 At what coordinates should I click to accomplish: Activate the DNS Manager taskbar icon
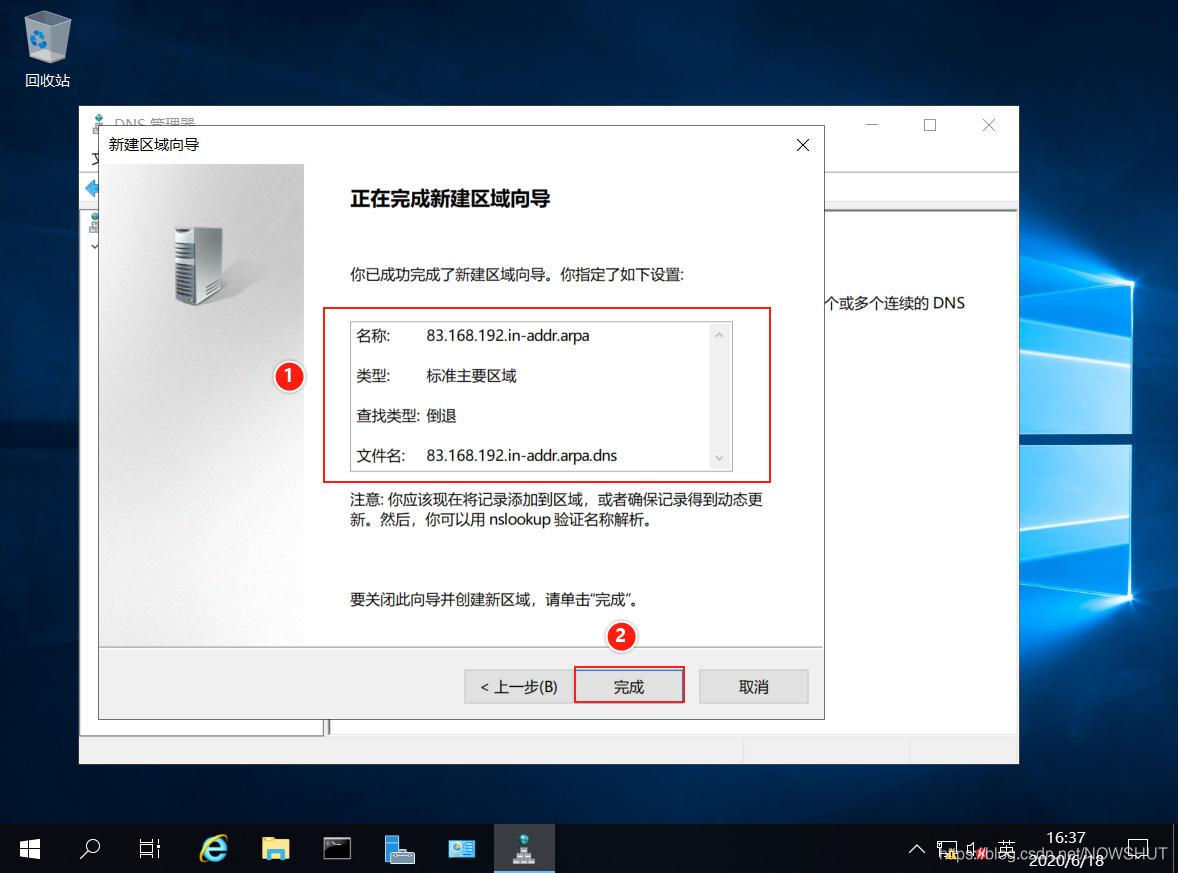coord(524,848)
